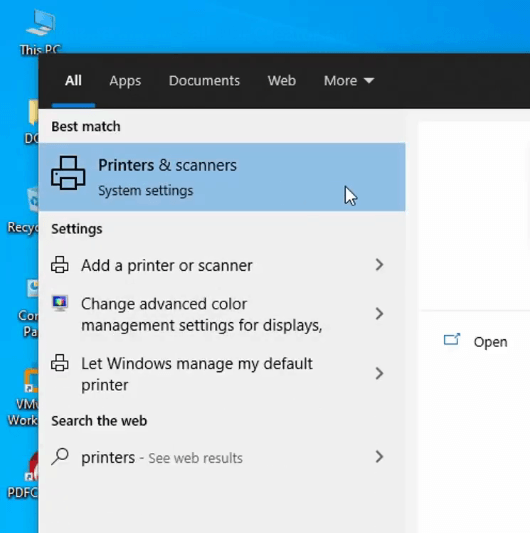Viewport: 530px width, 533px height.
Task: Open Printers & scanners best match result
Action: (222, 177)
